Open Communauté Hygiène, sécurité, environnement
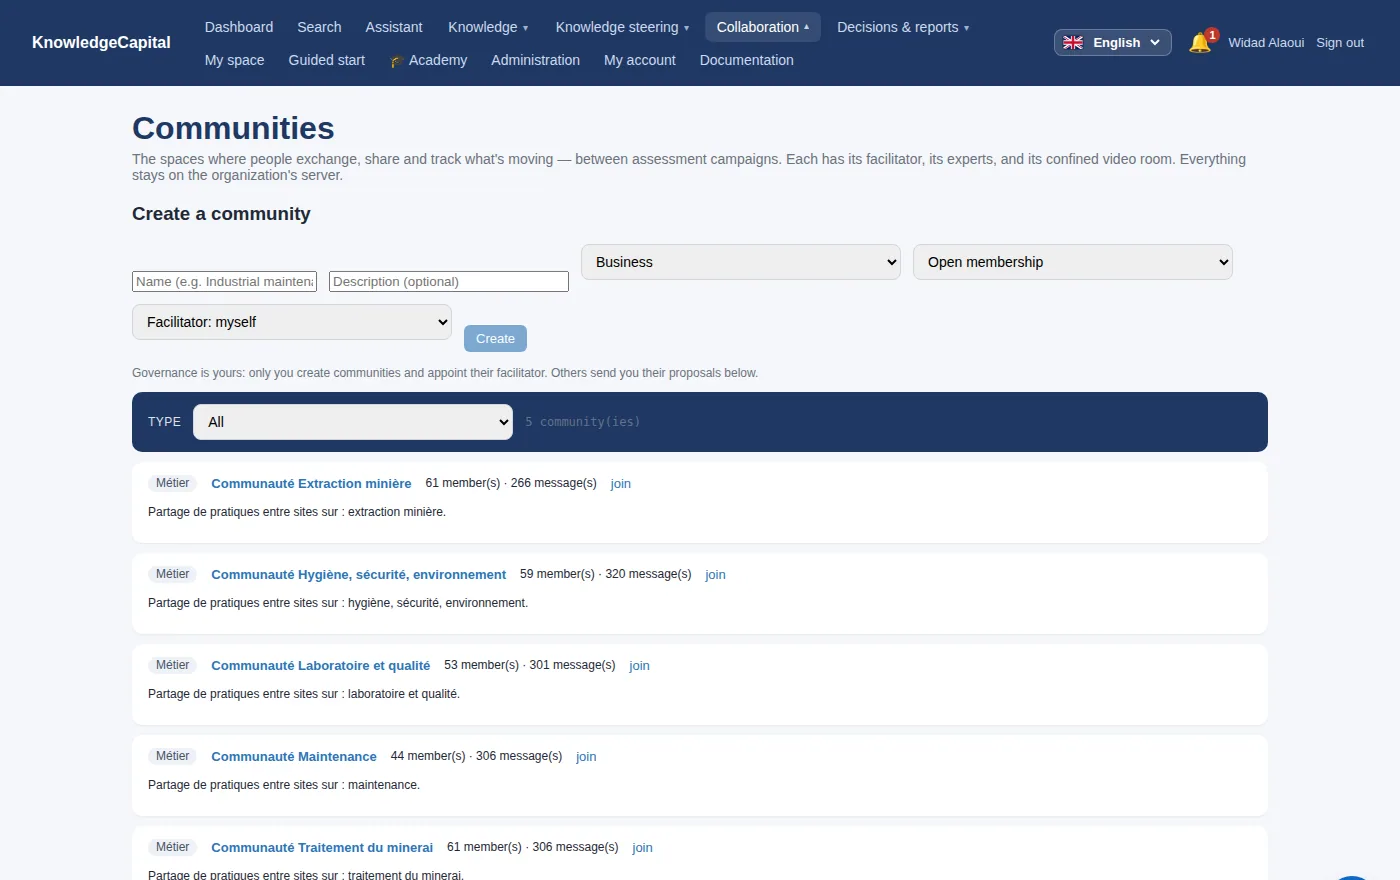 click(359, 575)
